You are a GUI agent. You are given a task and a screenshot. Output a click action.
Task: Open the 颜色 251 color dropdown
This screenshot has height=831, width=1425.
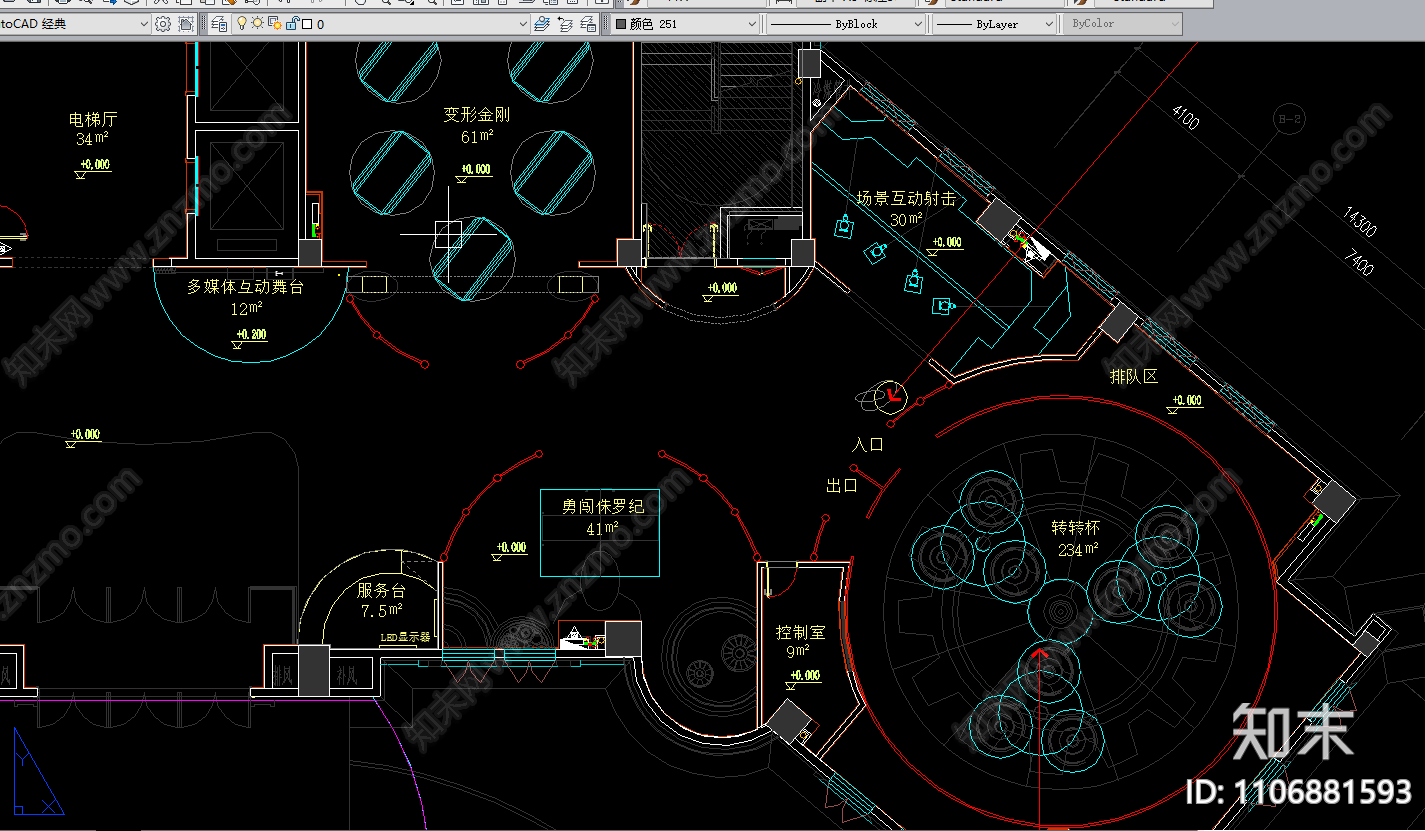(x=752, y=24)
